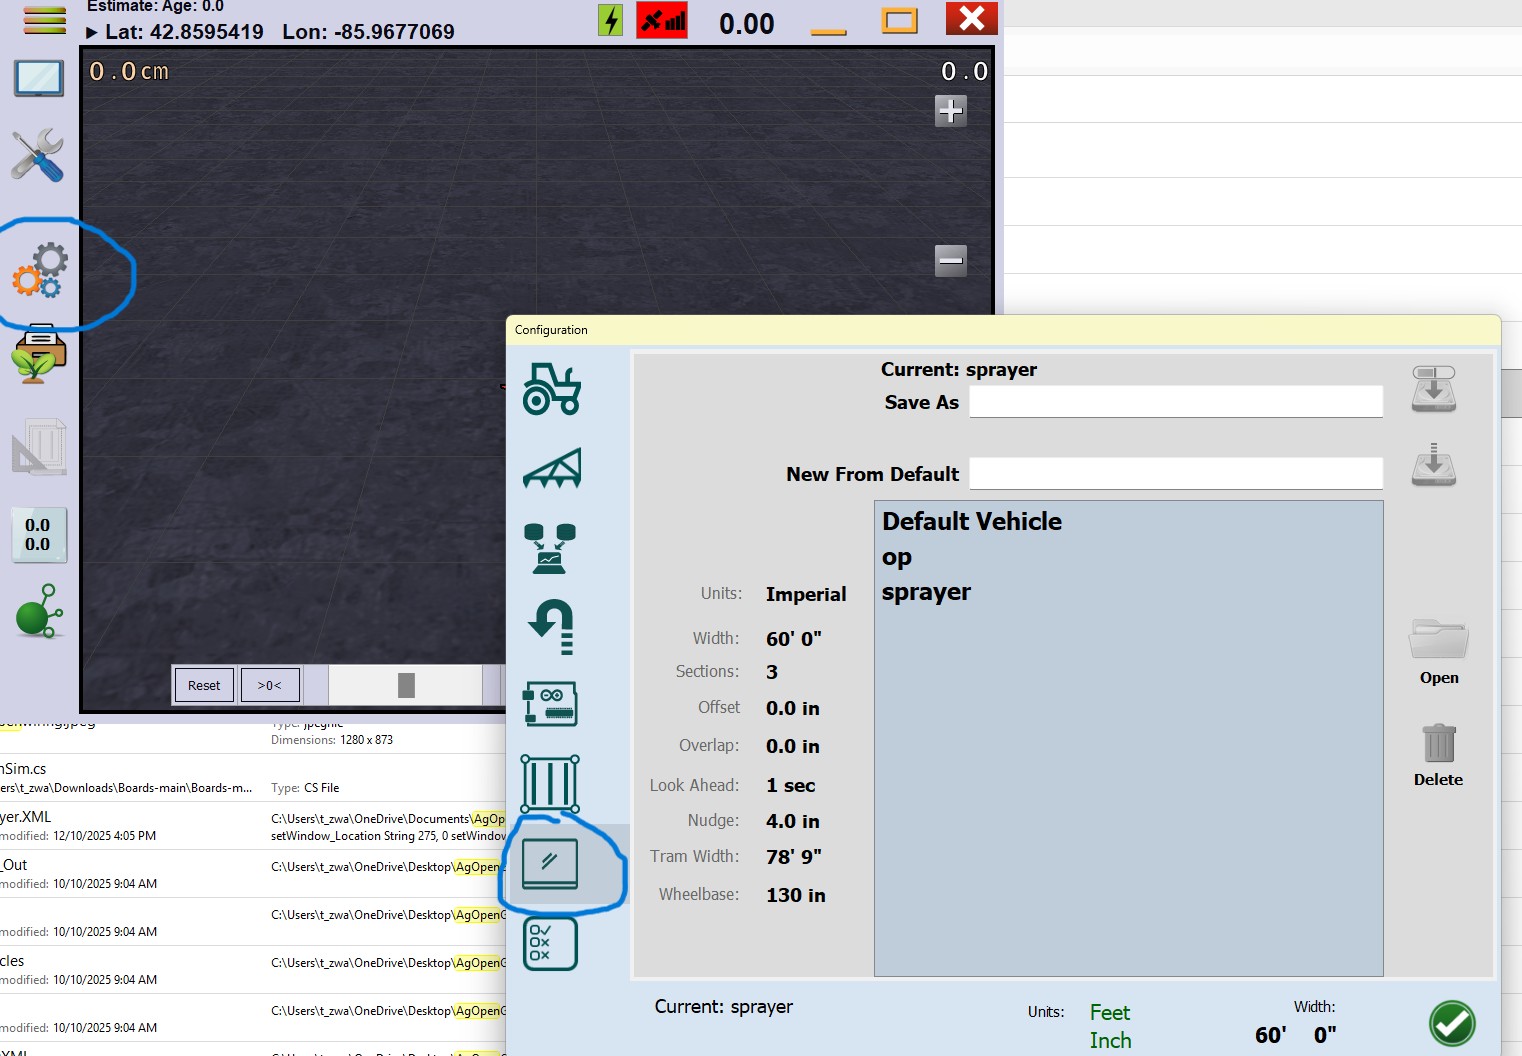Click the Open vehicle folder button
Screen dimensions: 1522x1056
click(x=1438, y=651)
